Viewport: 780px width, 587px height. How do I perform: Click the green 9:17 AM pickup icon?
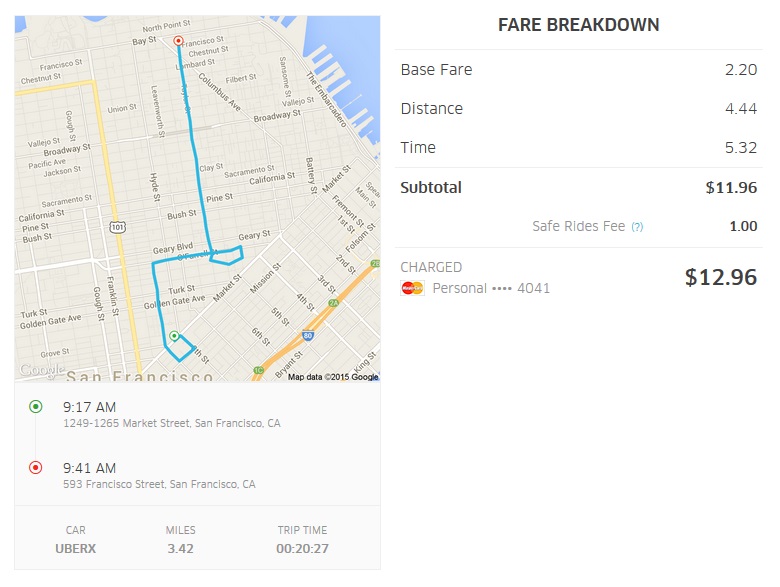point(36,407)
